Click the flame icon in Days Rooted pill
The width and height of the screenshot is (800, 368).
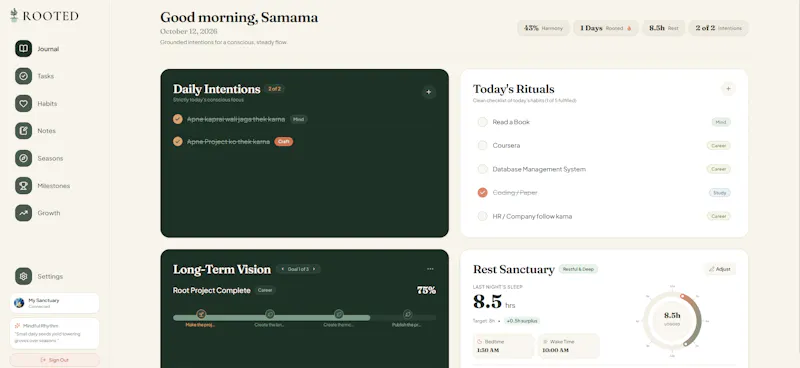[x=629, y=29]
